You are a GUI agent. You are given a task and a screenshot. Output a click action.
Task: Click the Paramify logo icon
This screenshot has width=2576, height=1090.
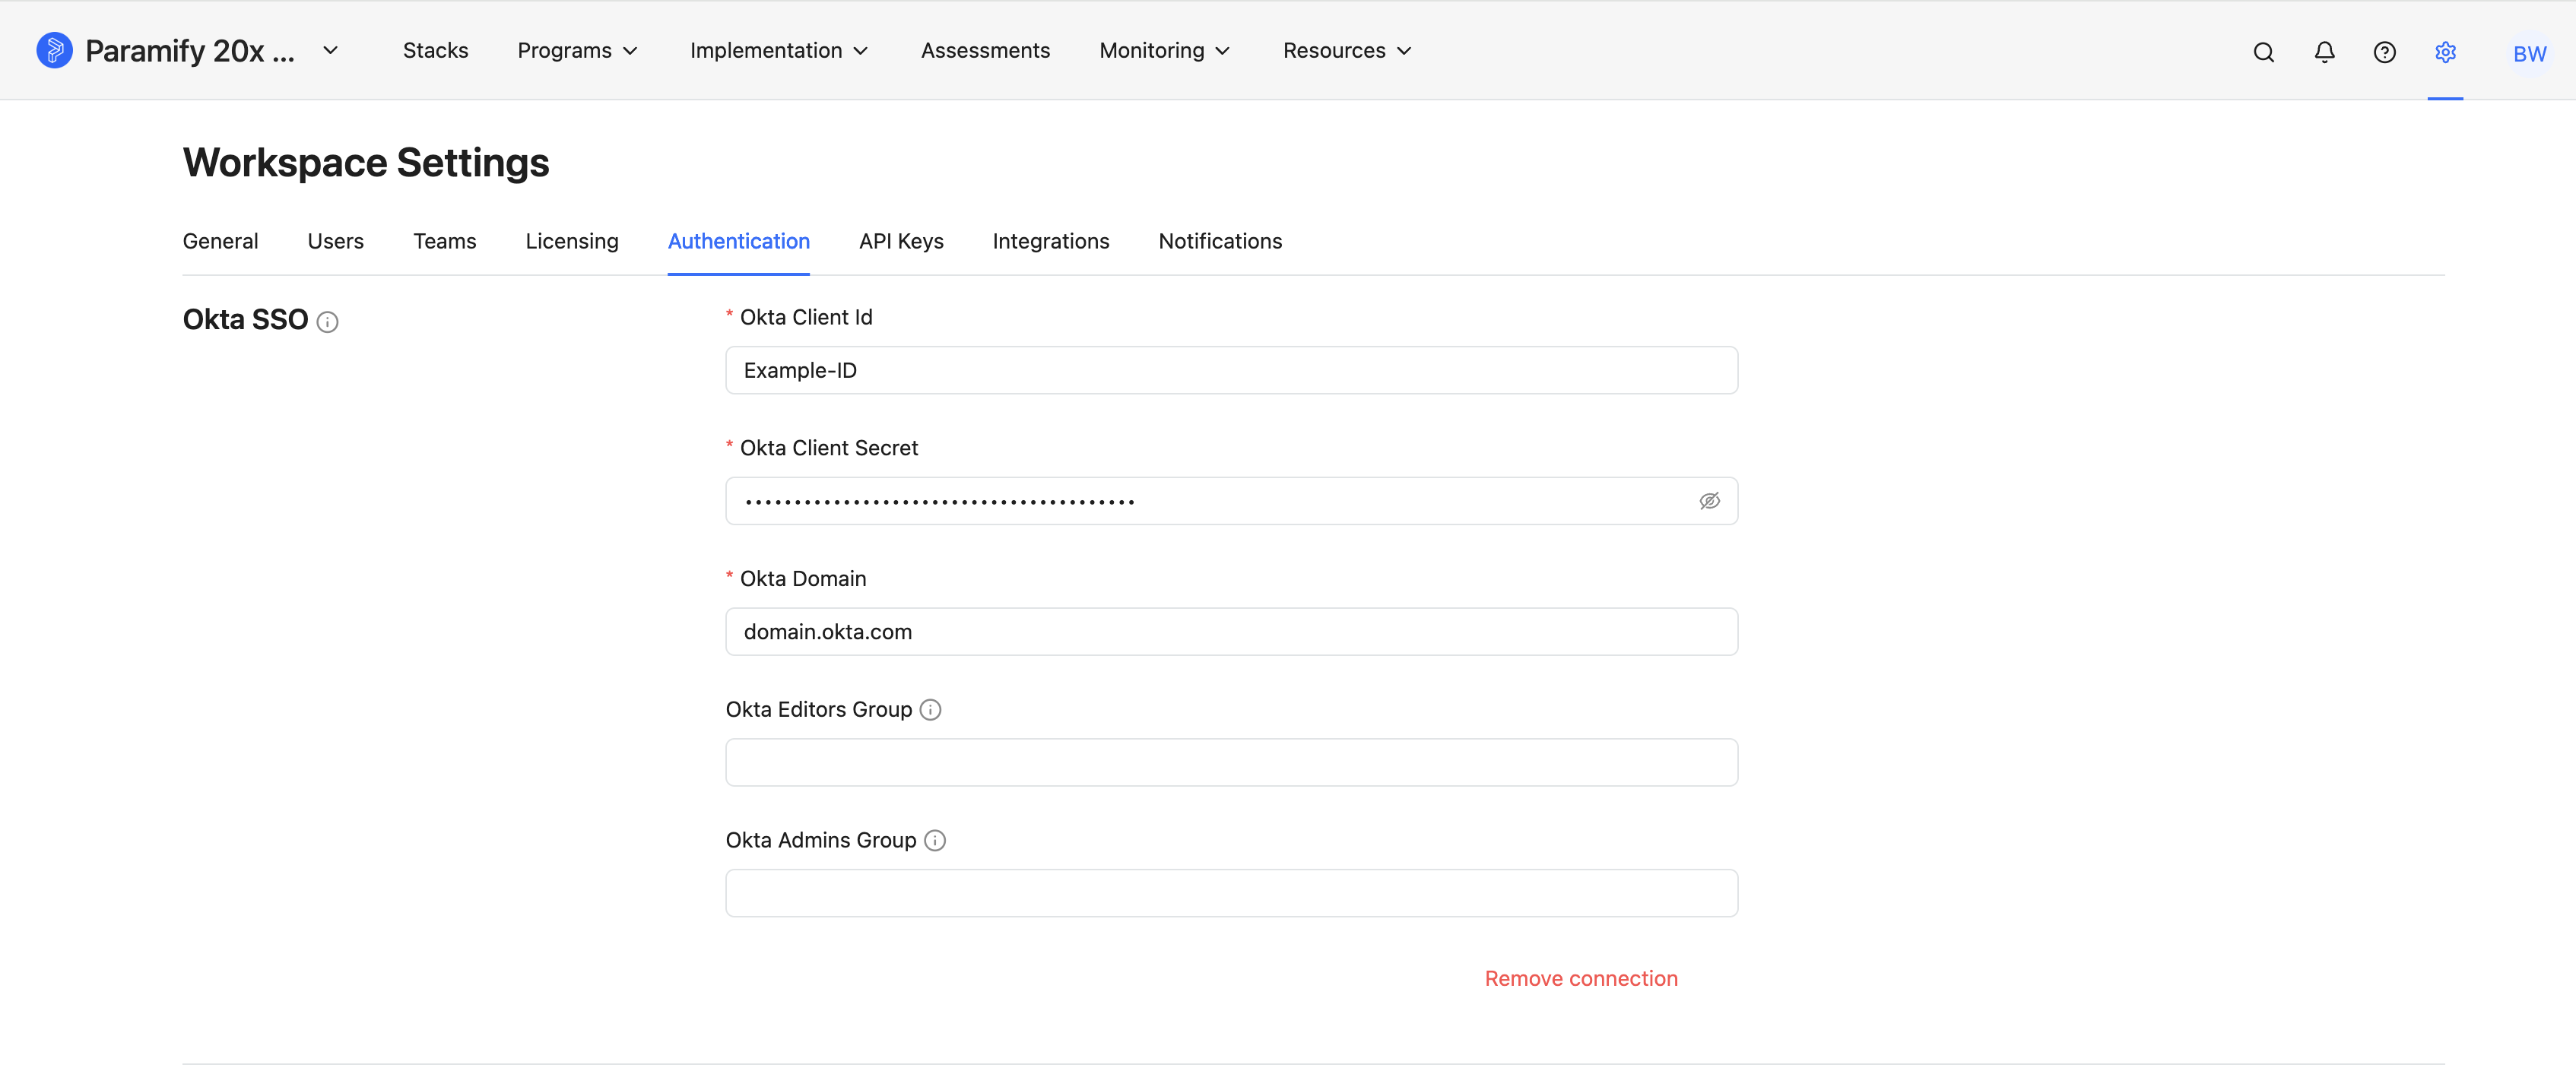pyautogui.click(x=54, y=50)
